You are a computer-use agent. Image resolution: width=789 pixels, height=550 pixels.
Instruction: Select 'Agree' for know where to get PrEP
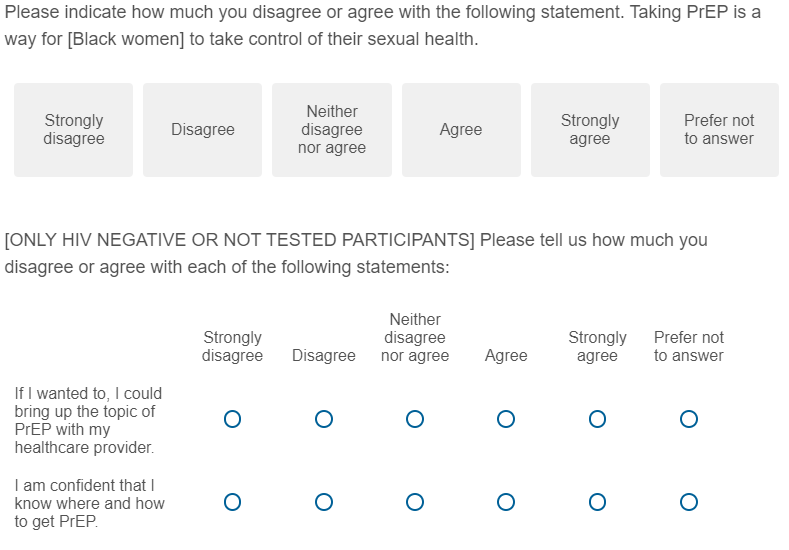(506, 501)
